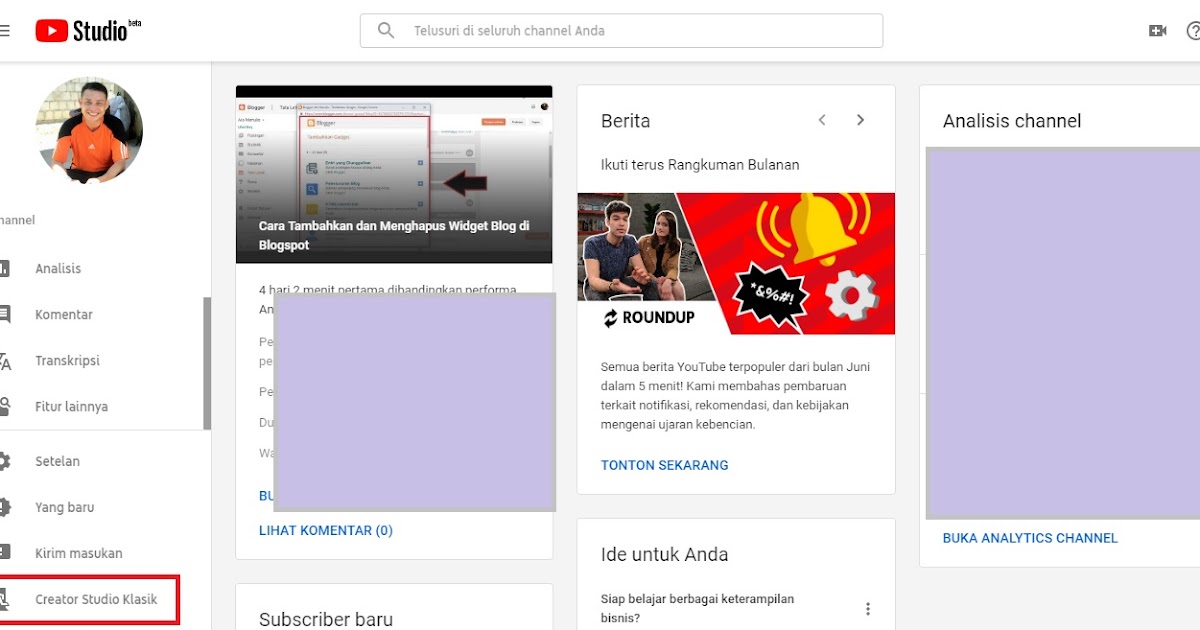The width and height of the screenshot is (1200, 630).
Task: Open Yang baru in the sidebar
Action: pyautogui.click(x=64, y=508)
